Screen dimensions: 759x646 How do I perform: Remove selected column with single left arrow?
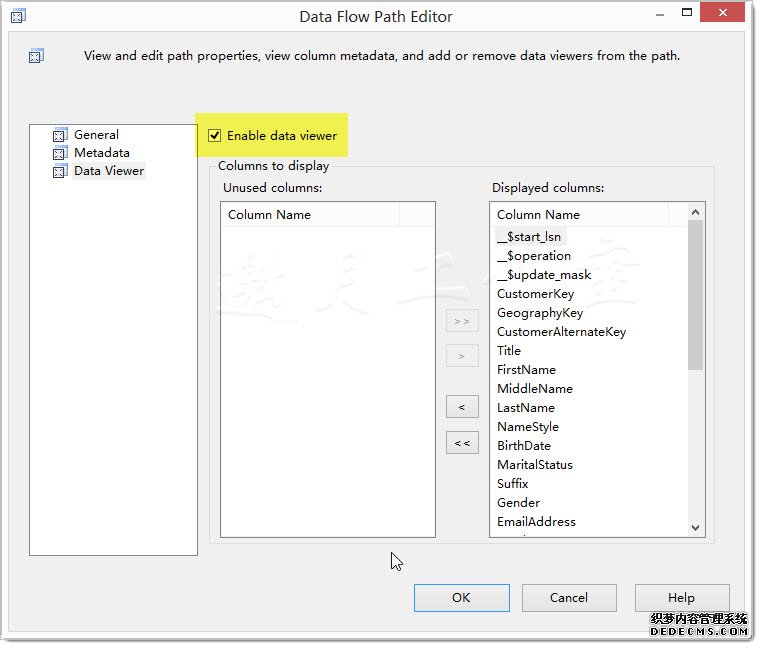[x=461, y=407]
